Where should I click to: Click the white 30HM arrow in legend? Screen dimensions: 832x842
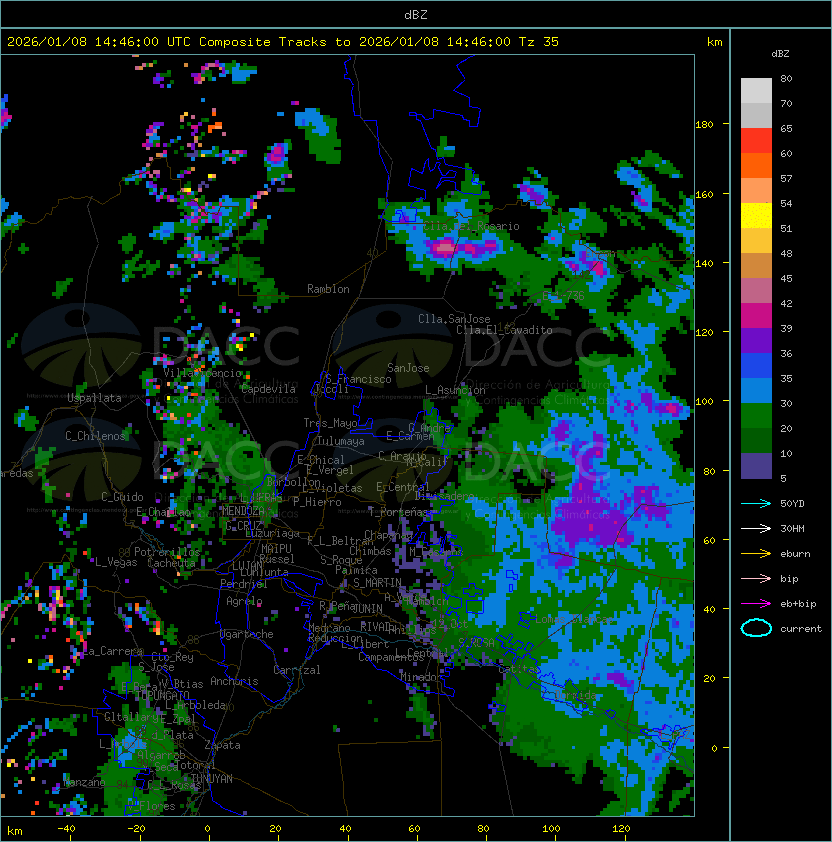[756, 528]
